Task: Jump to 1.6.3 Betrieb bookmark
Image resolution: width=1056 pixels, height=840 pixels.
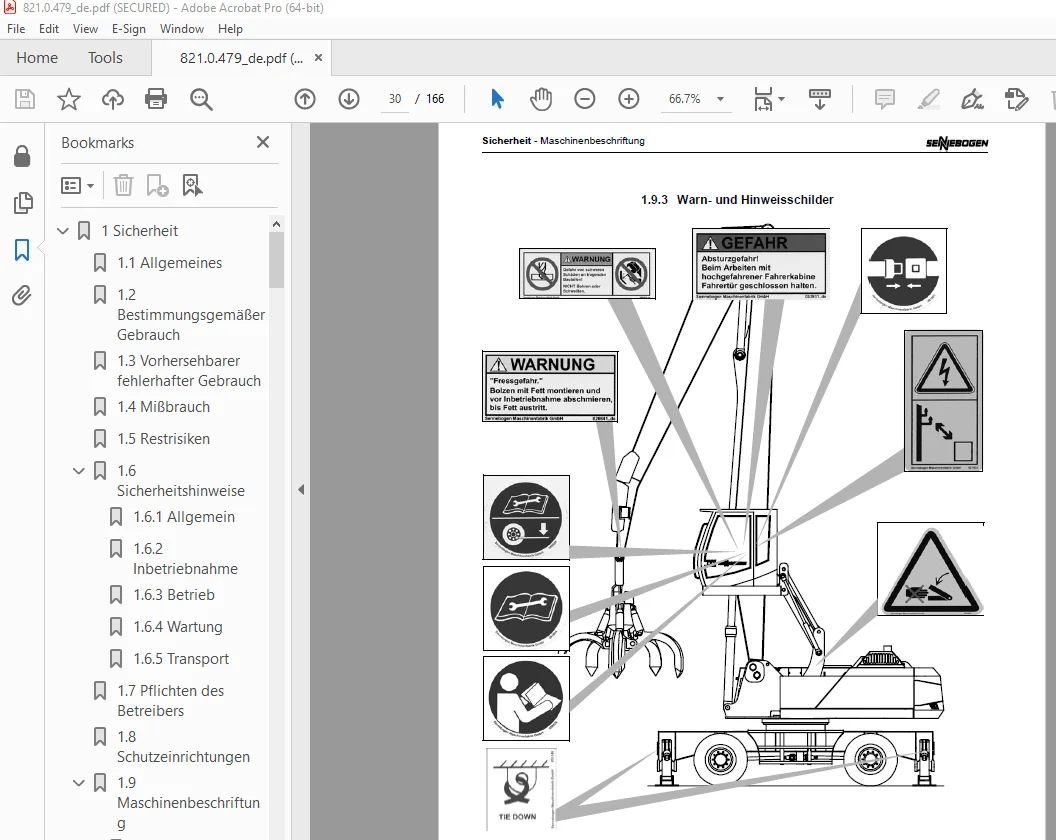Action: [x=174, y=595]
